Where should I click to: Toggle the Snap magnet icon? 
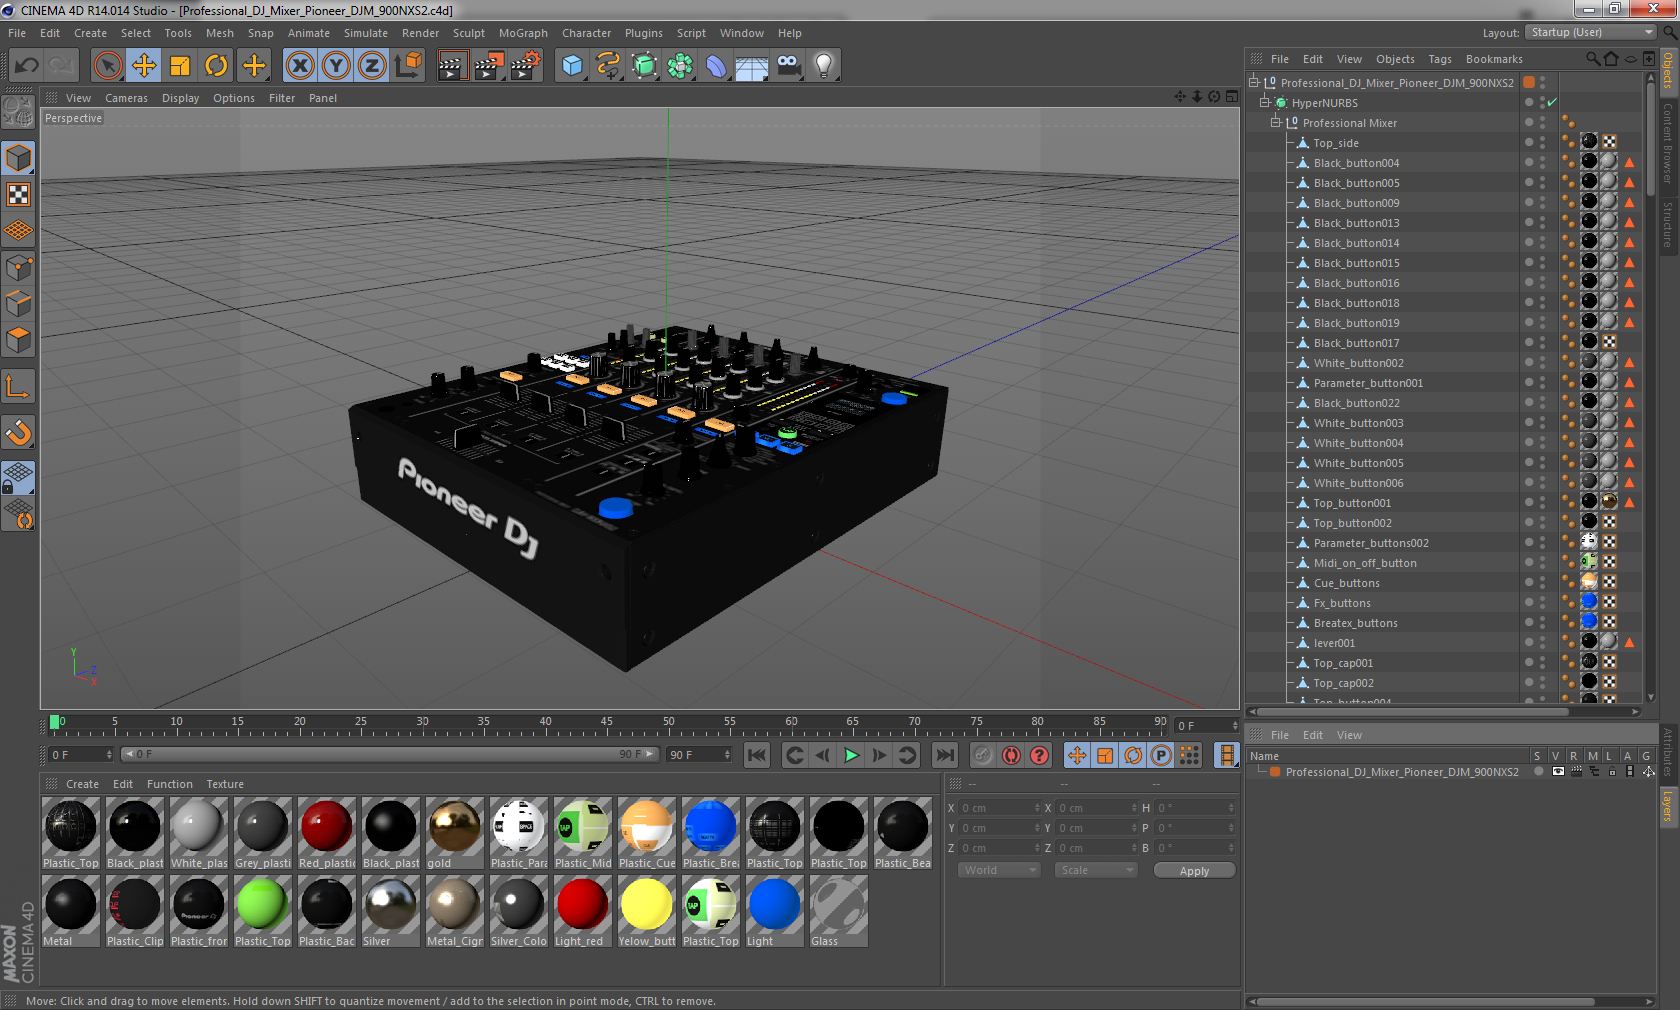point(18,433)
